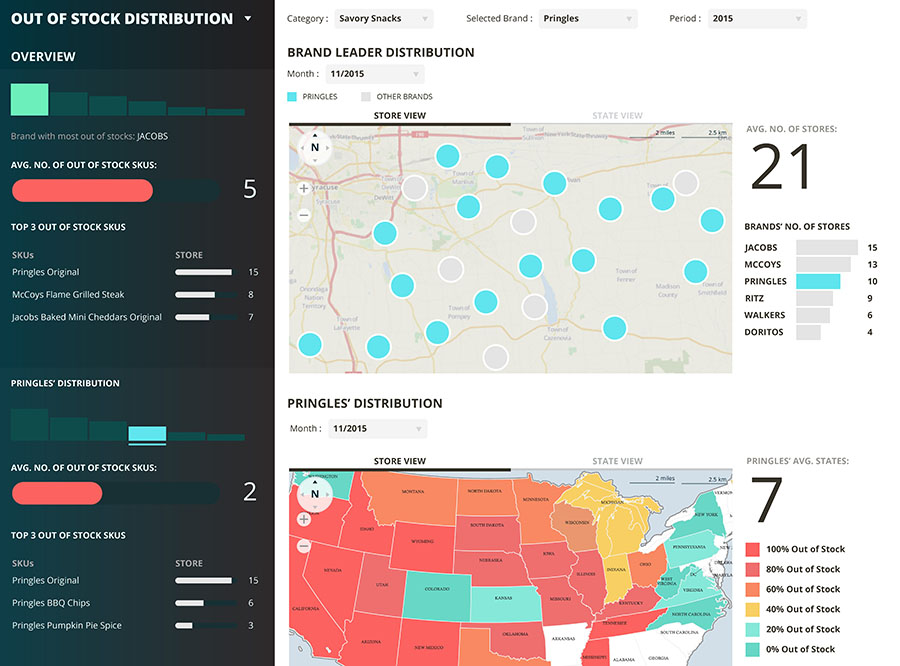Screen dimensions: 900x666
Task: Open the Period dropdown showing 2015
Action: (x=757, y=18)
